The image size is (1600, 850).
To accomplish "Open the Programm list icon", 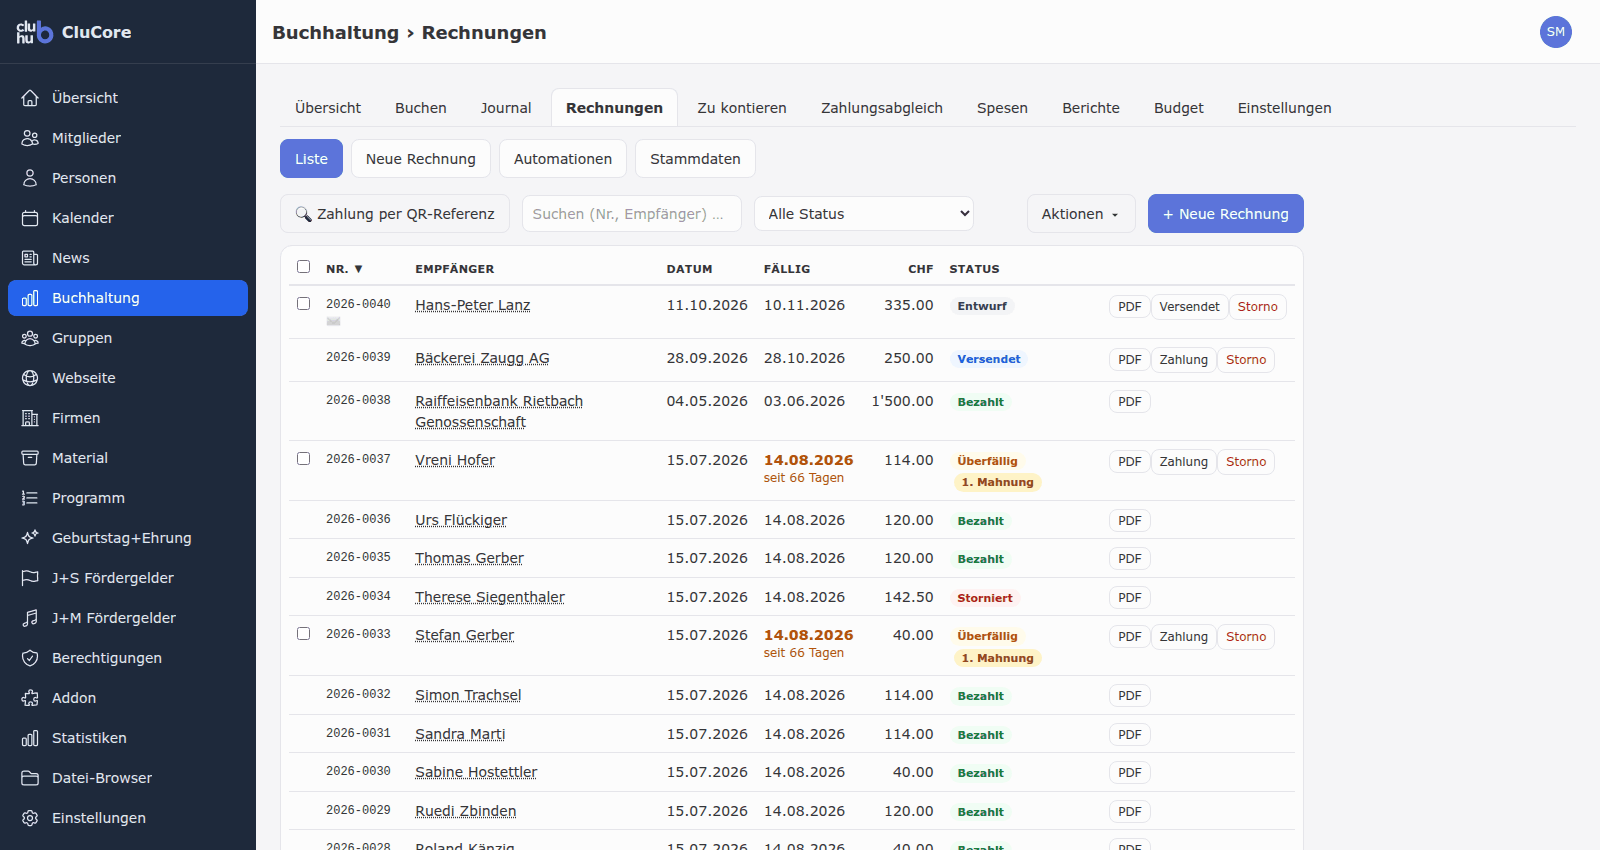I will tap(30, 498).
